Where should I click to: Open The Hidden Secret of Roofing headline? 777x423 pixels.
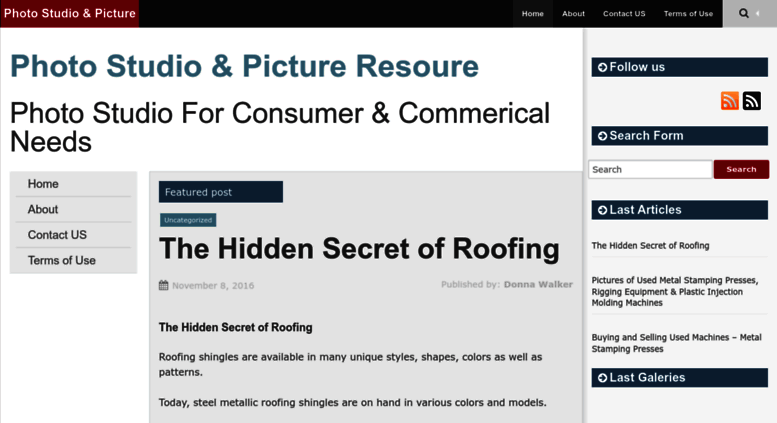pyautogui.click(x=359, y=248)
